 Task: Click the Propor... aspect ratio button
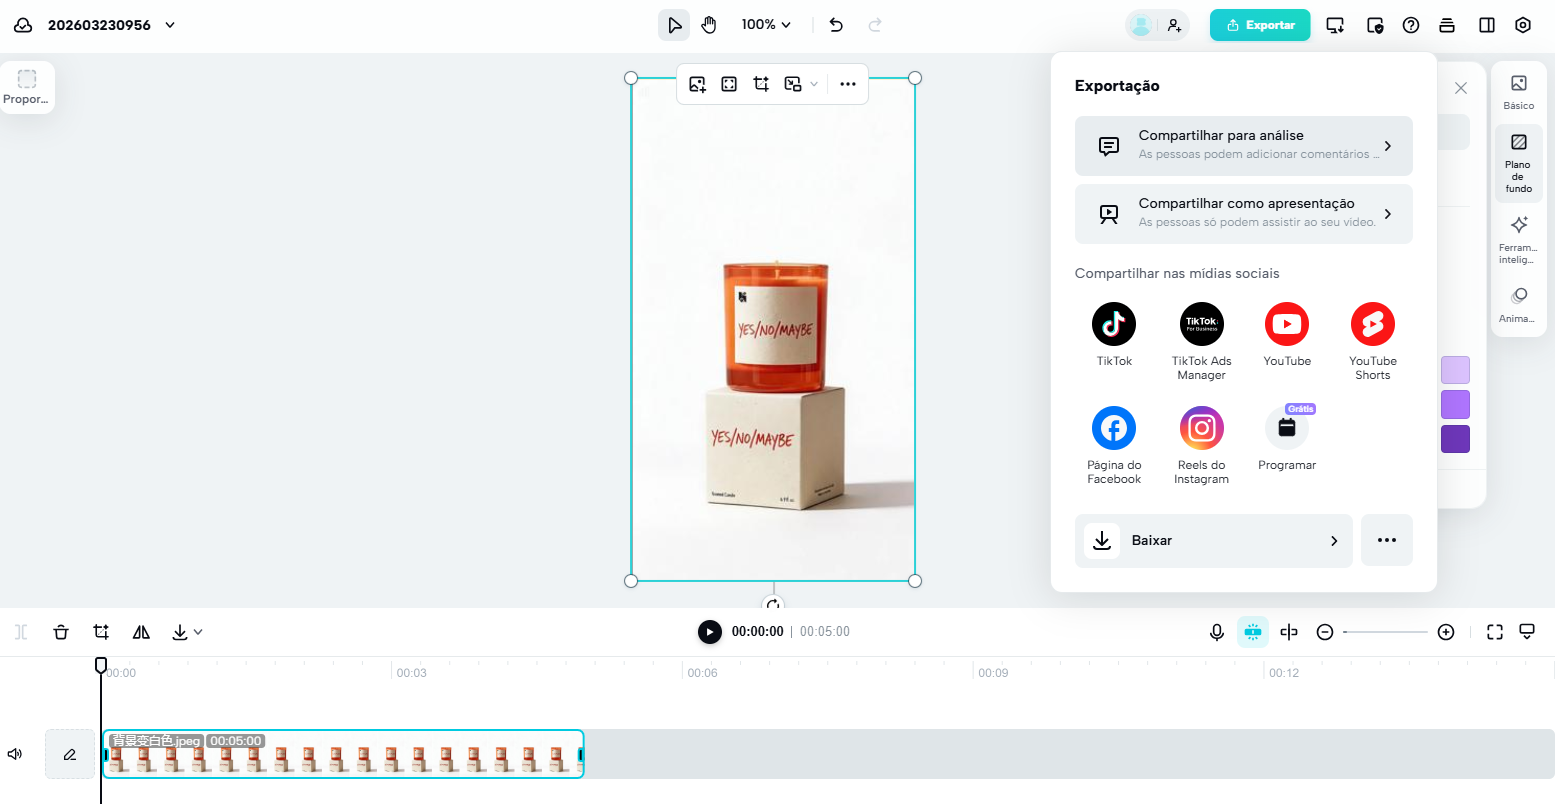tap(27, 87)
